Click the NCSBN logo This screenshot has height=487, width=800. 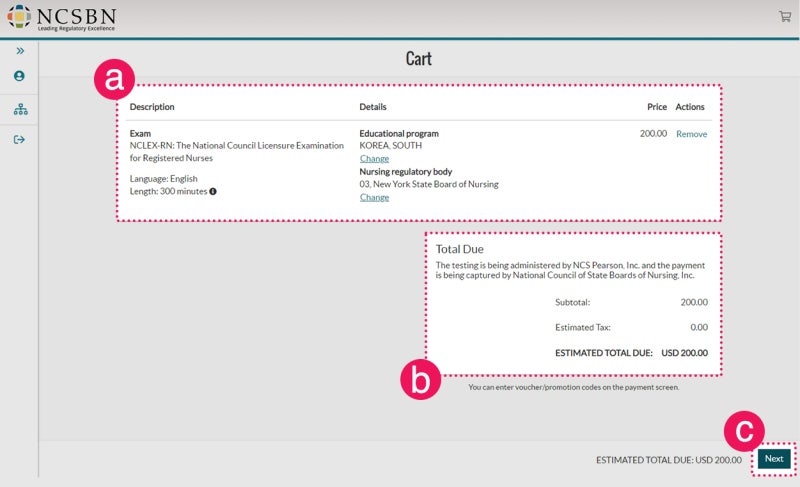(x=62, y=17)
